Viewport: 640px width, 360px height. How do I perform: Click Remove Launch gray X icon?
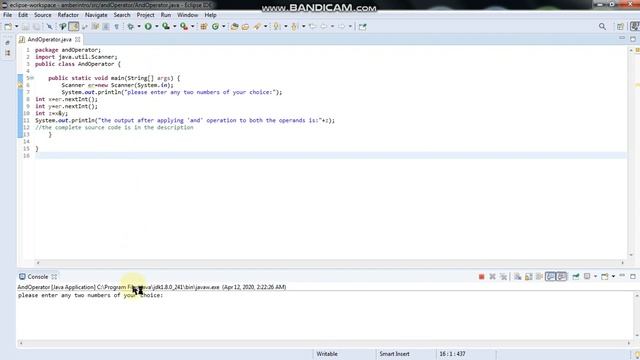coord(493,277)
